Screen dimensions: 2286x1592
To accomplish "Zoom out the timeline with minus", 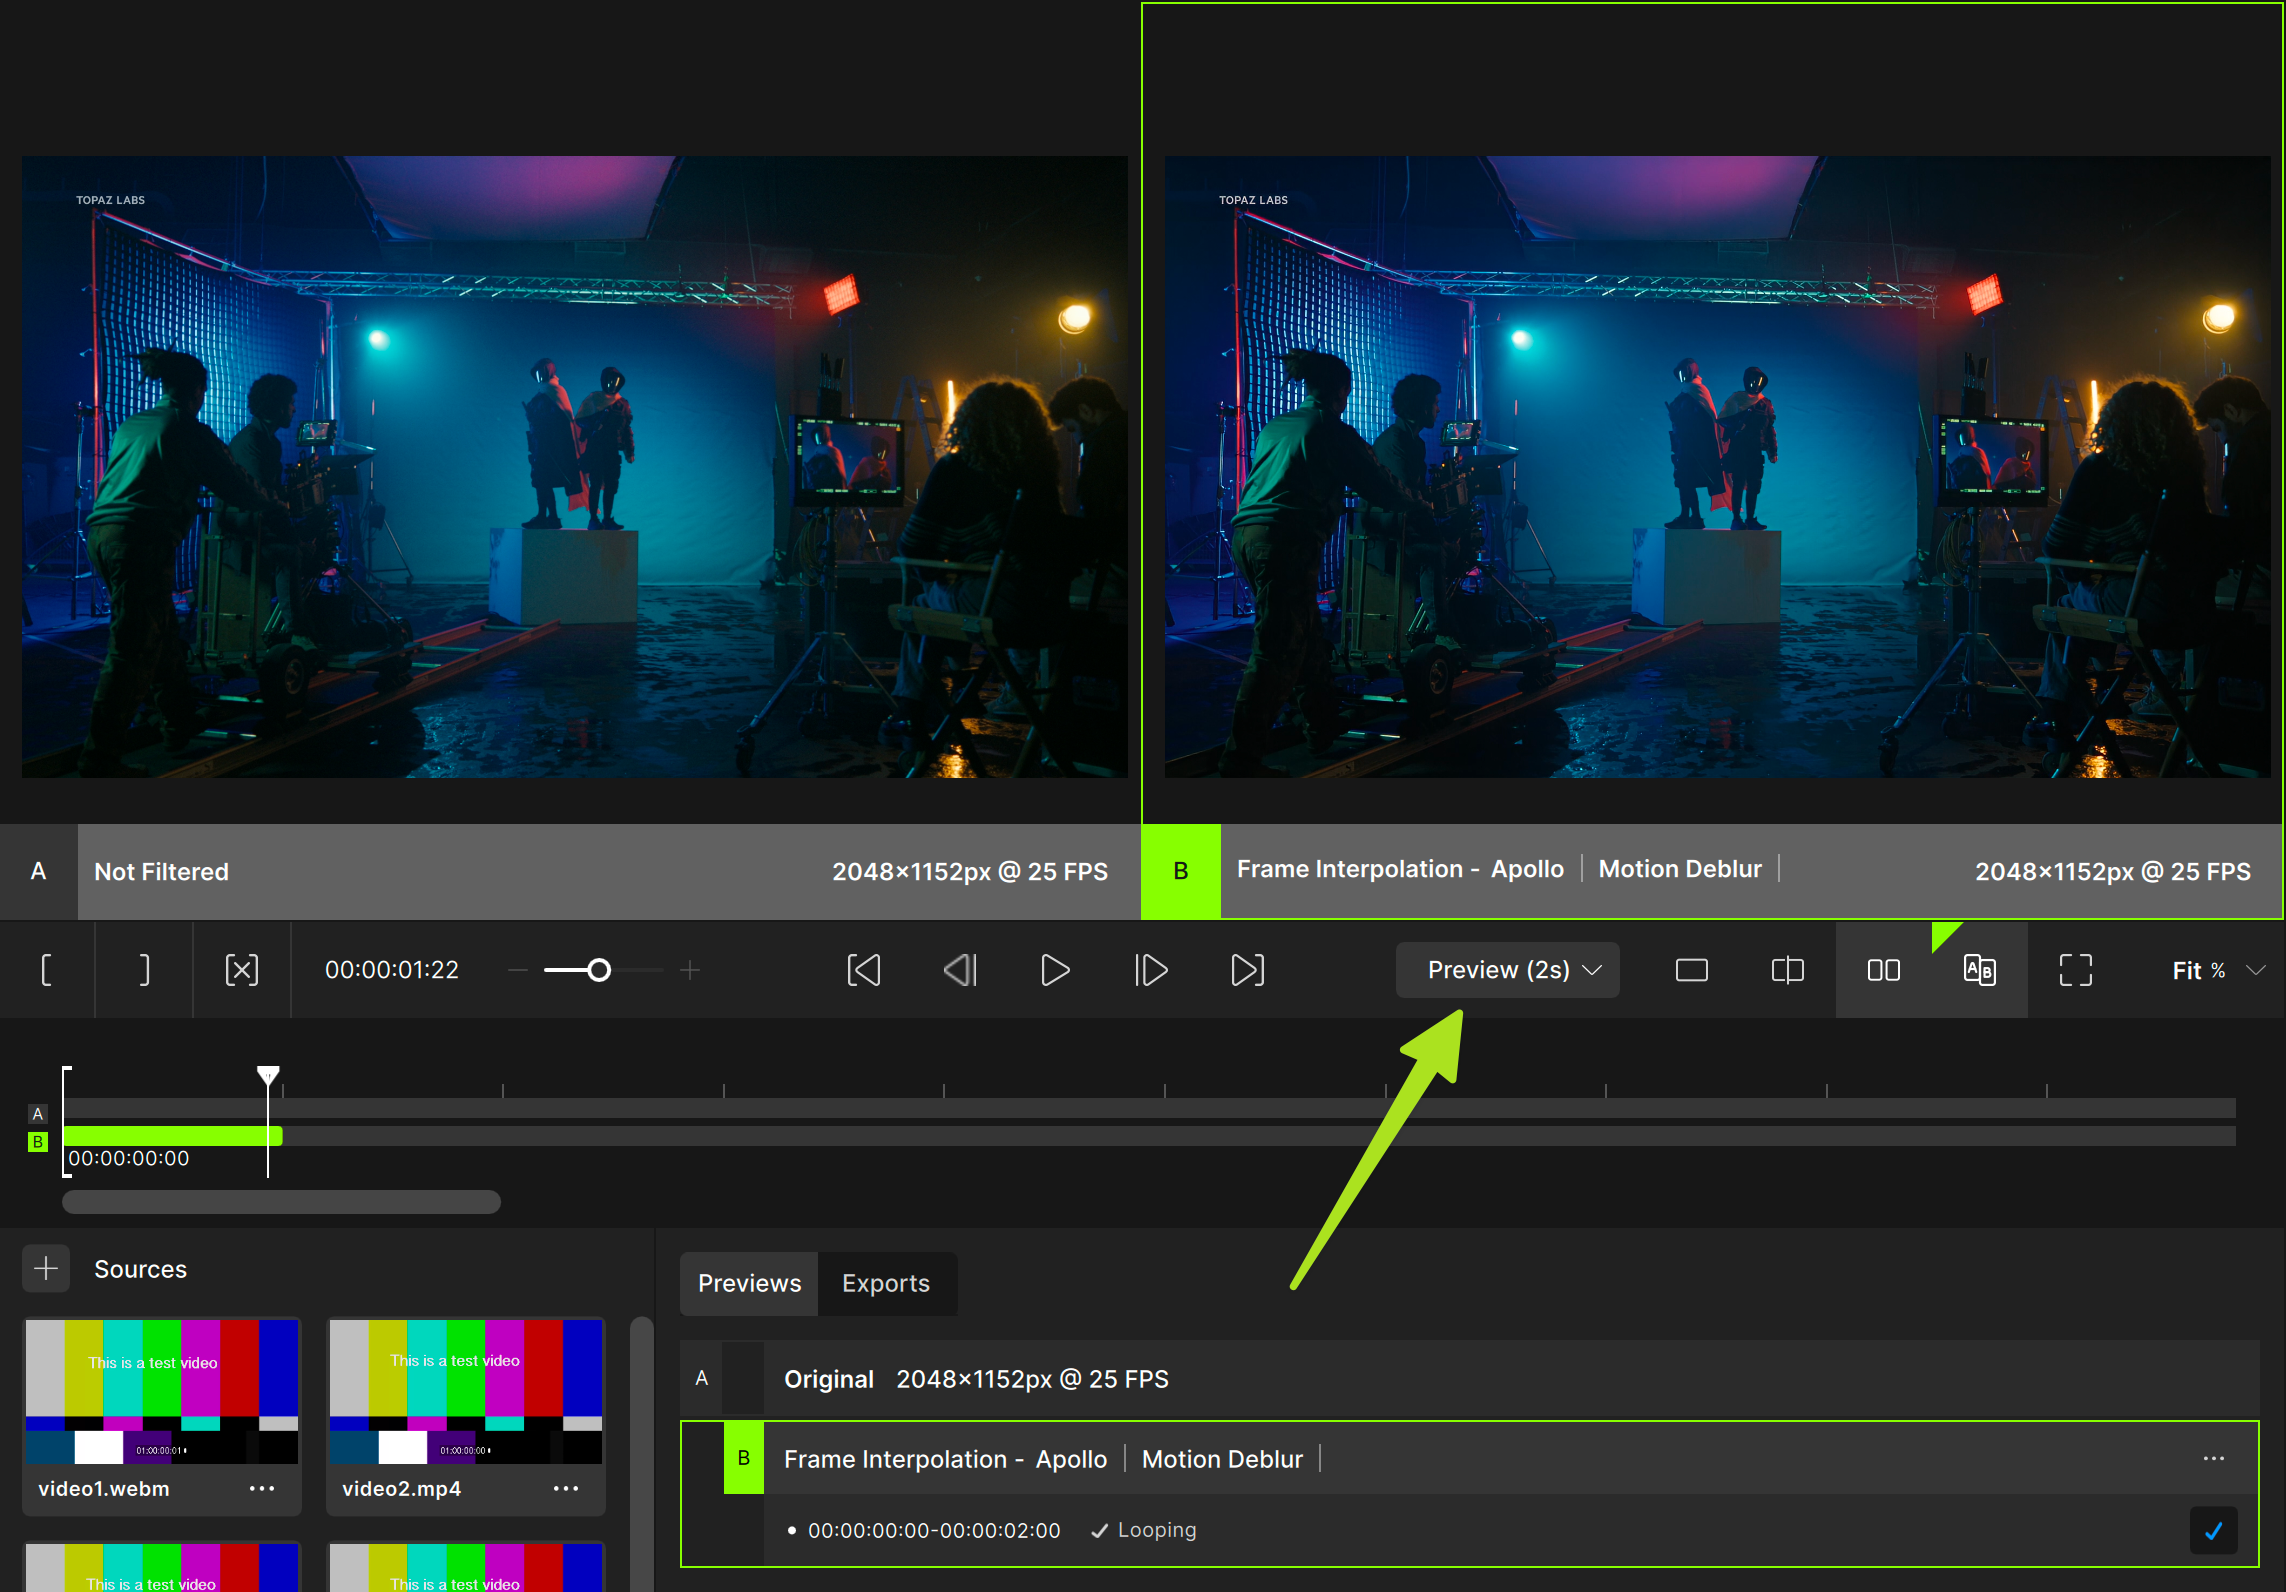I will (517, 970).
